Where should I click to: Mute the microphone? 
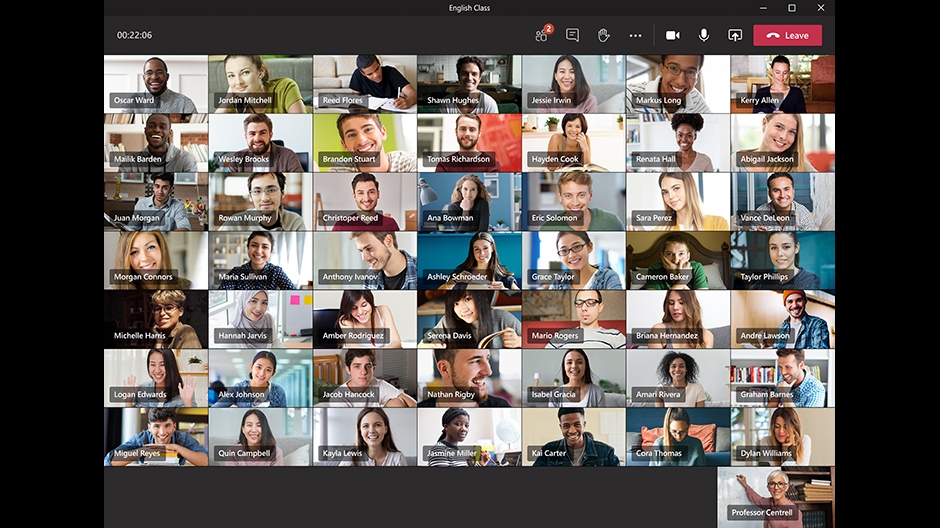tap(704, 35)
